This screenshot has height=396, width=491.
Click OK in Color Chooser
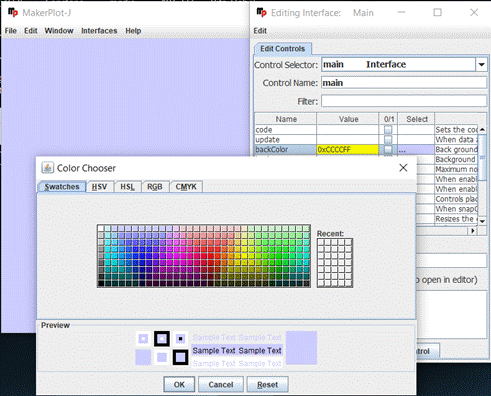tap(179, 384)
